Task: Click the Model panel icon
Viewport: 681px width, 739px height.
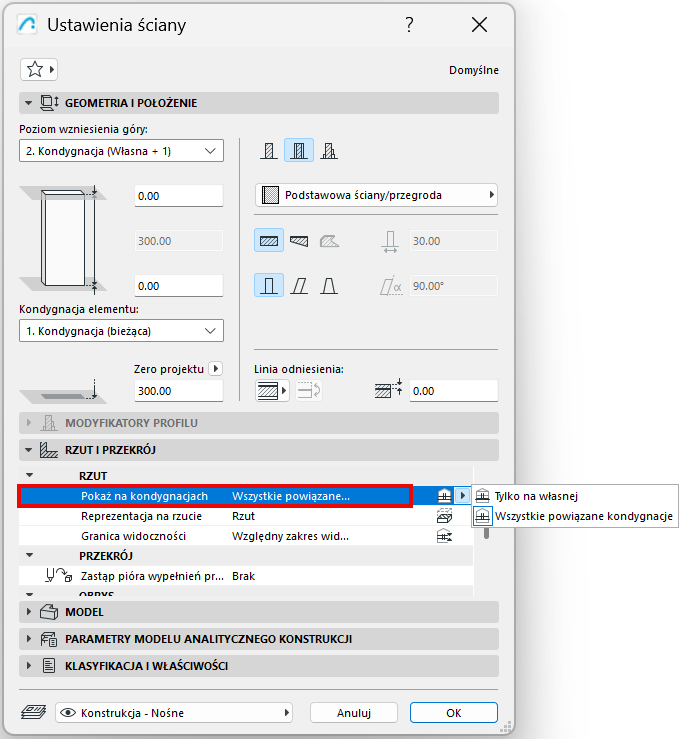Action: coord(49,612)
